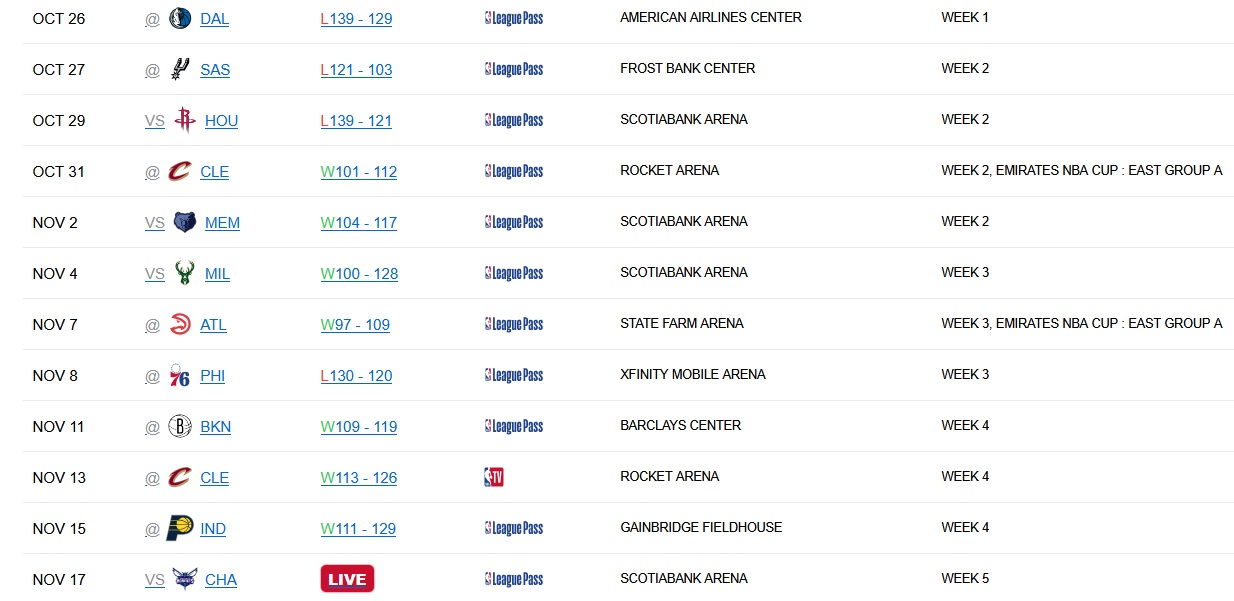
Task: Open League Pass for the Oct 26 game
Action: click(x=514, y=19)
